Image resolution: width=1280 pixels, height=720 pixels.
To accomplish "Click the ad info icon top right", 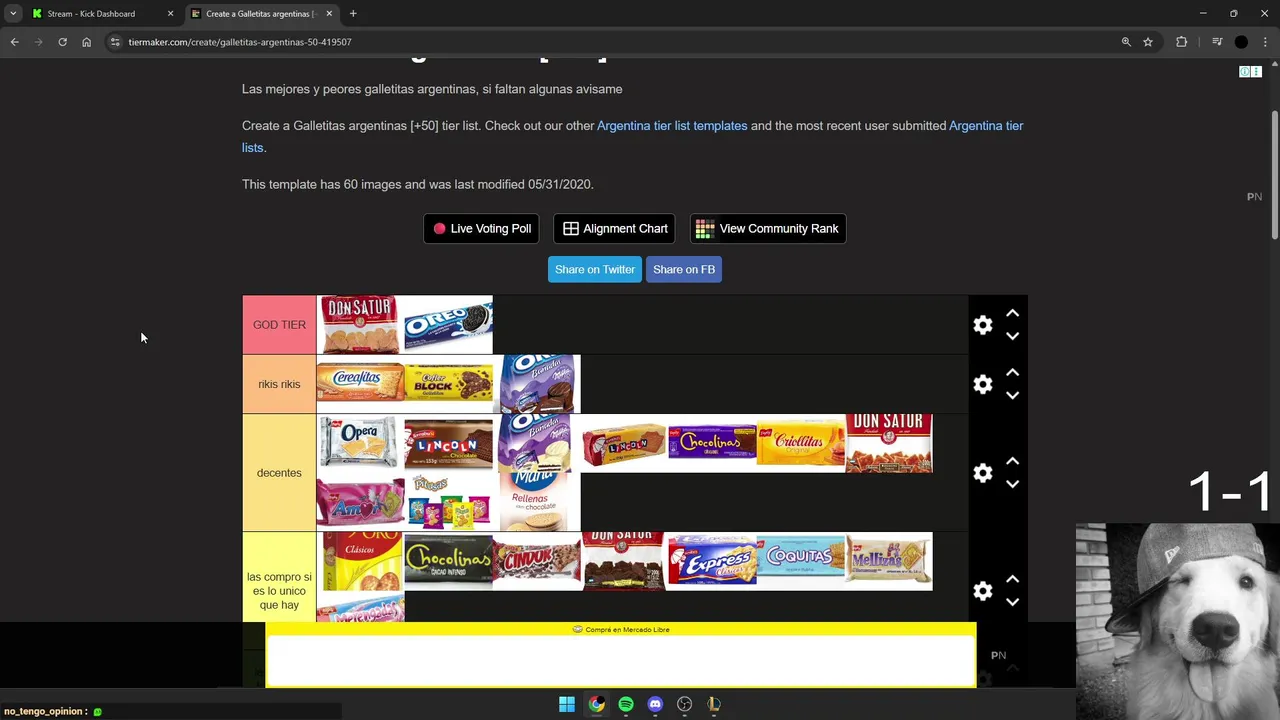I will coord(1245,72).
